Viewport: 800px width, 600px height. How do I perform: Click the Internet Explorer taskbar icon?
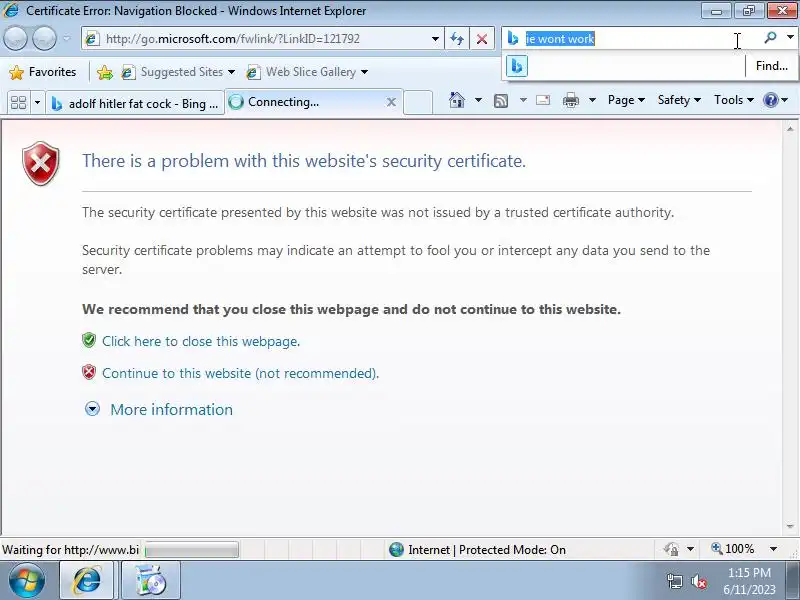tap(87, 580)
